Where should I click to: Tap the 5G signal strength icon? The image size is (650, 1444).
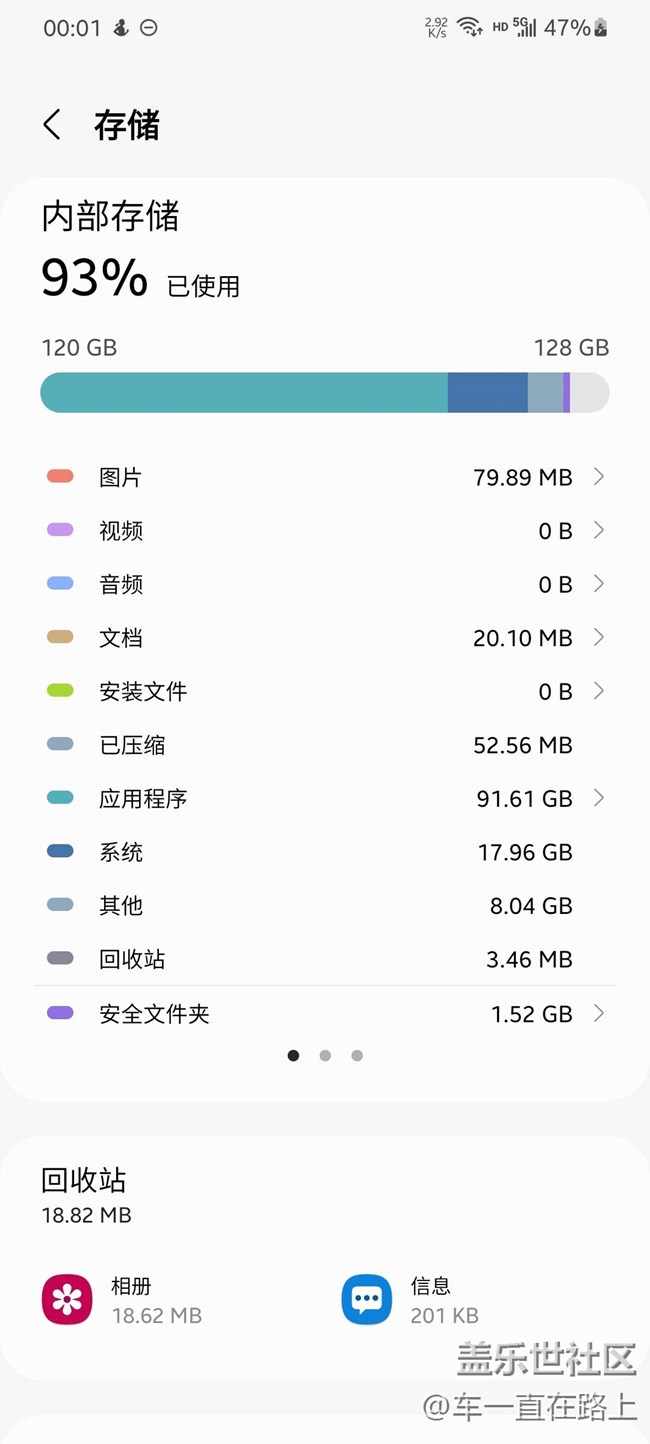coord(526,28)
